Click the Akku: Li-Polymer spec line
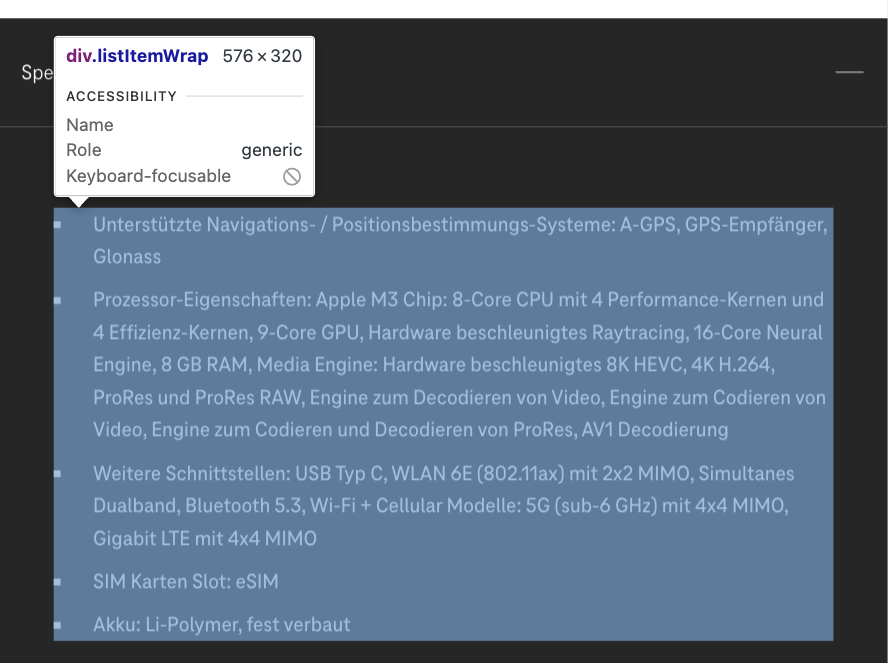The height and width of the screenshot is (663, 888). tap(220, 625)
